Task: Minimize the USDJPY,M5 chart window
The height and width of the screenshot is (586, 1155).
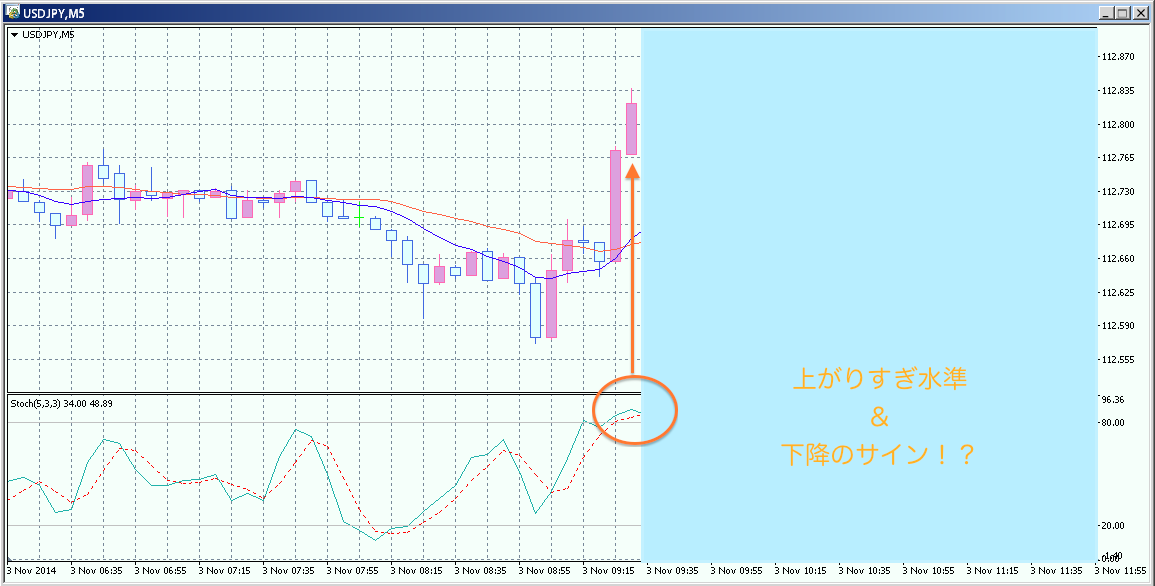Action: pos(1106,13)
